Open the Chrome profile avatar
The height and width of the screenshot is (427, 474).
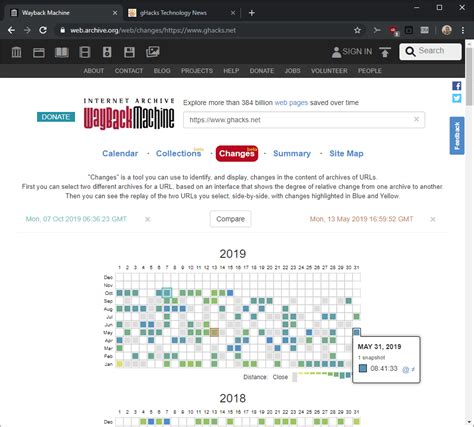(447, 30)
